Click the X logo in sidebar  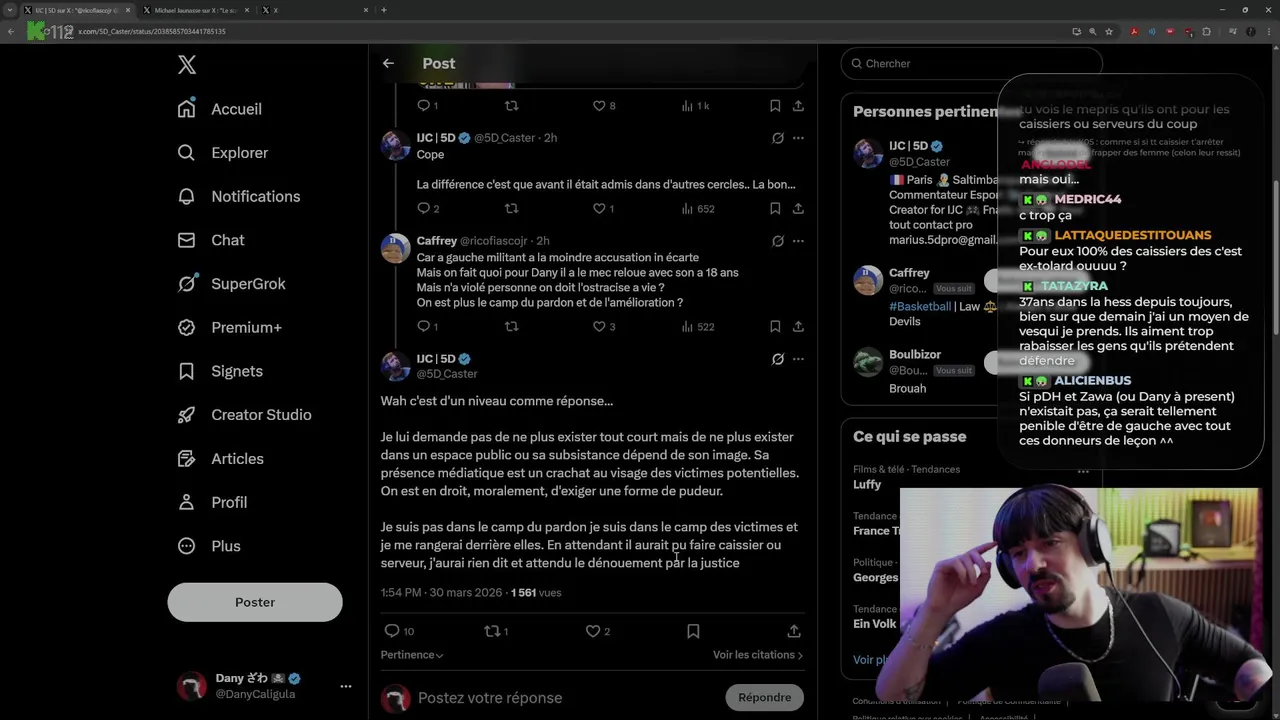[187, 65]
